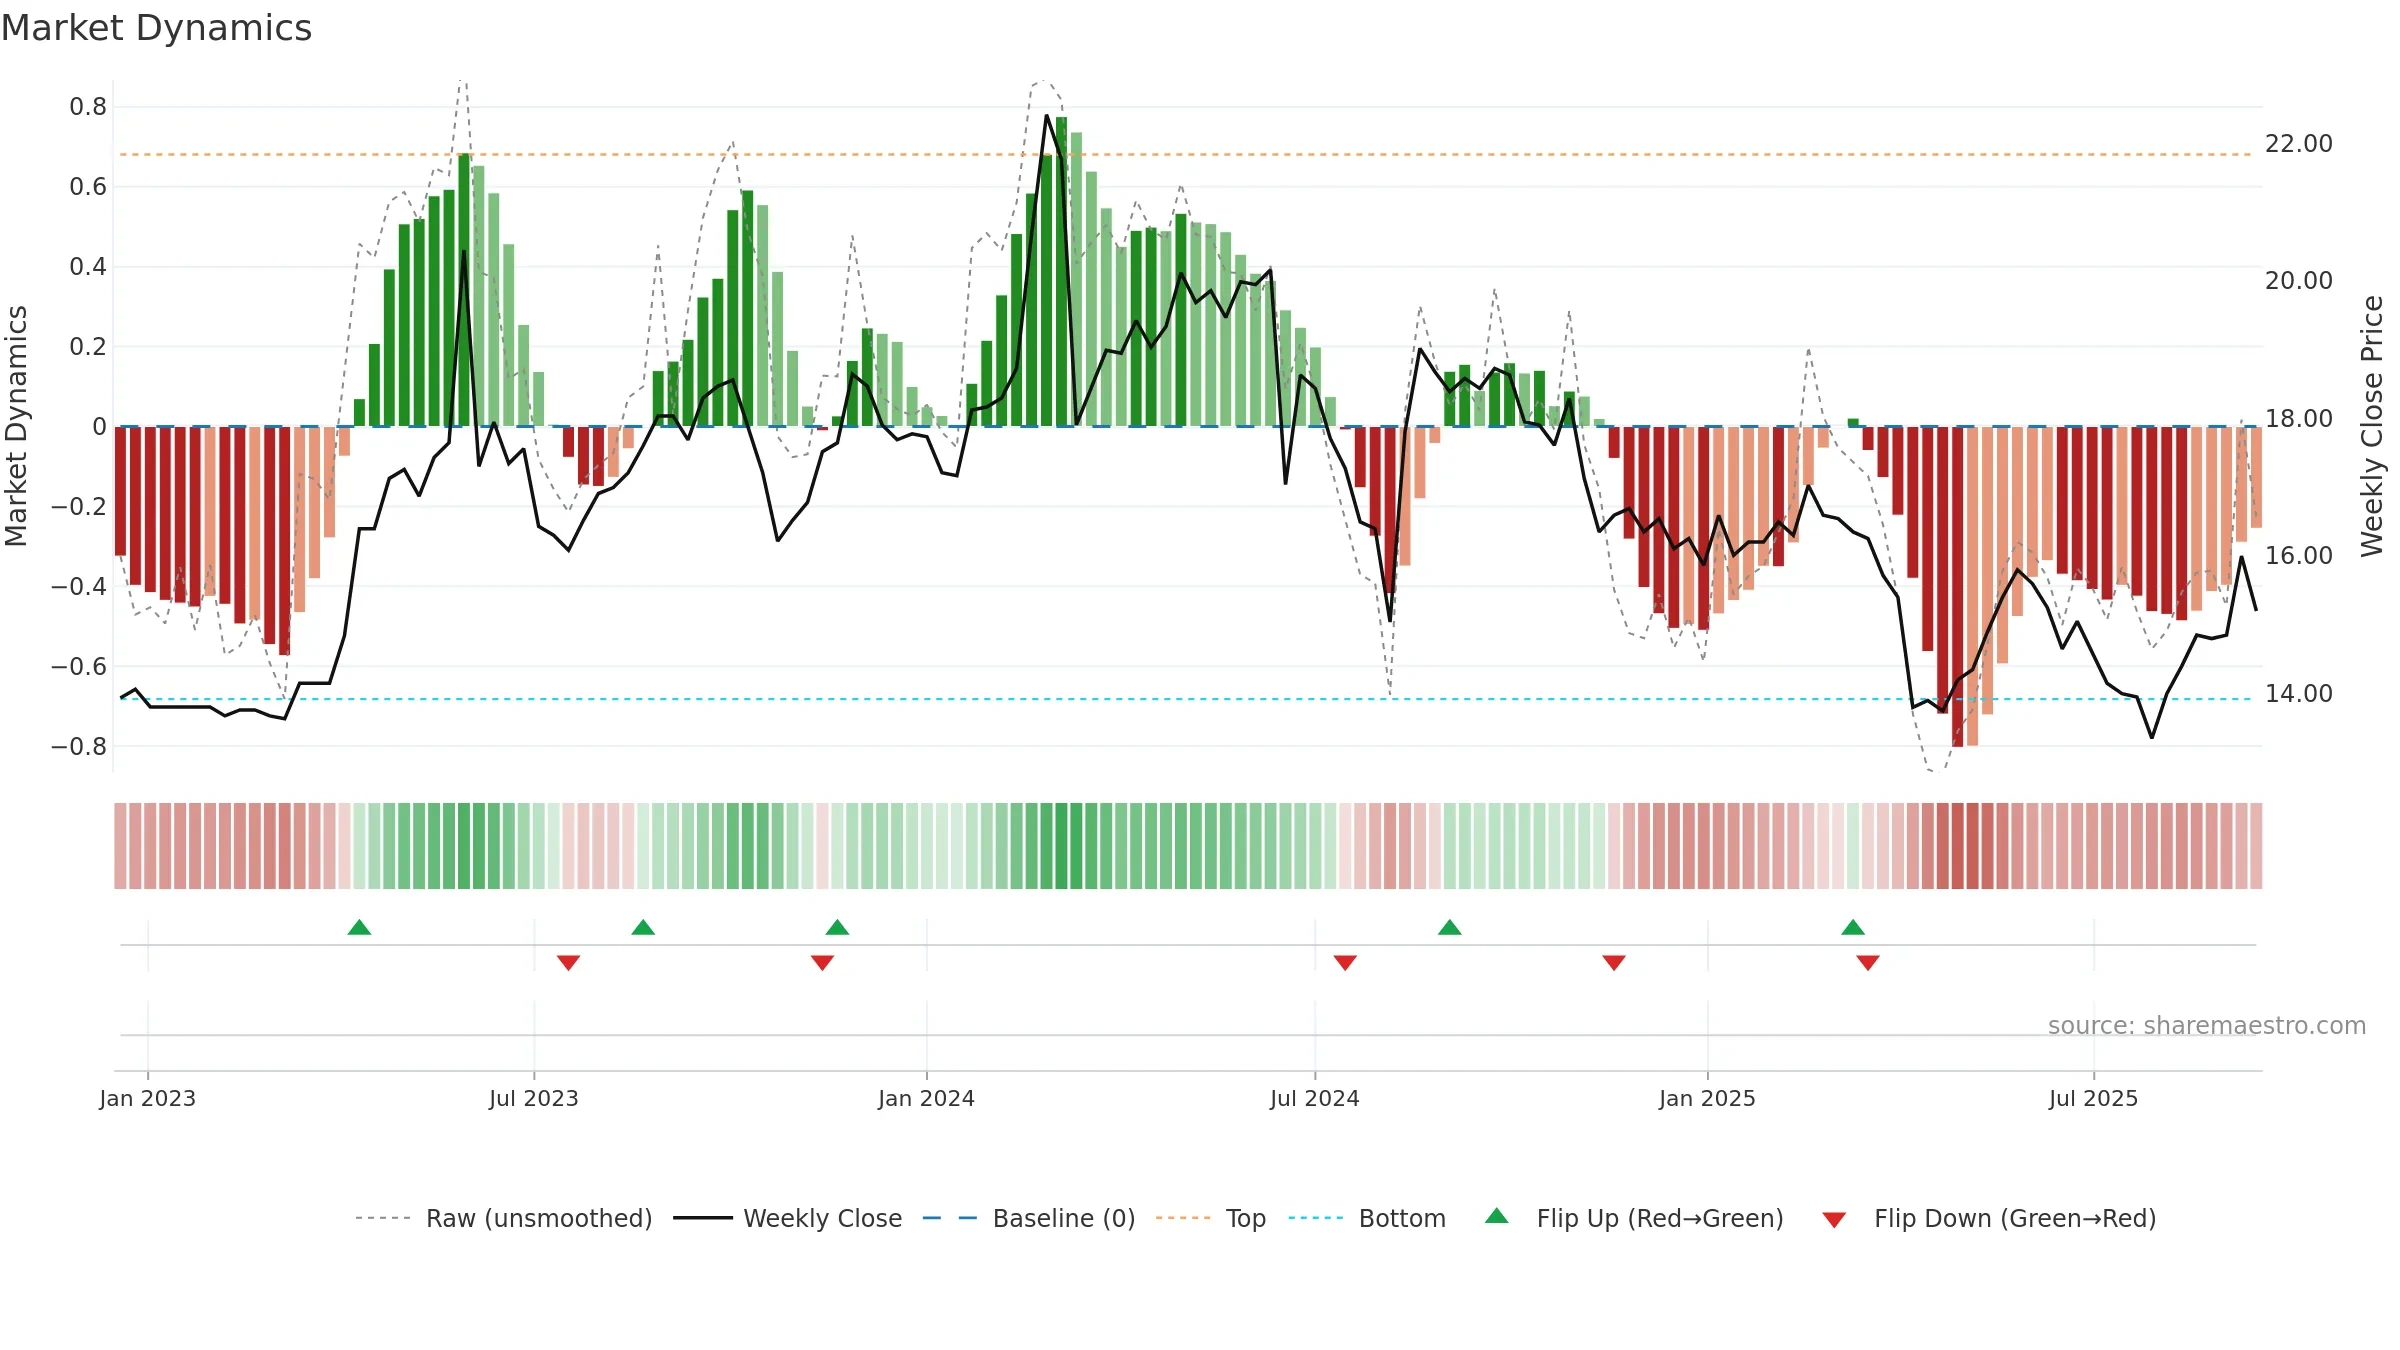Screen dimensions: 2400x1350
Task: Toggle the Weekly Close legend entry
Action: pyautogui.click(x=787, y=1218)
